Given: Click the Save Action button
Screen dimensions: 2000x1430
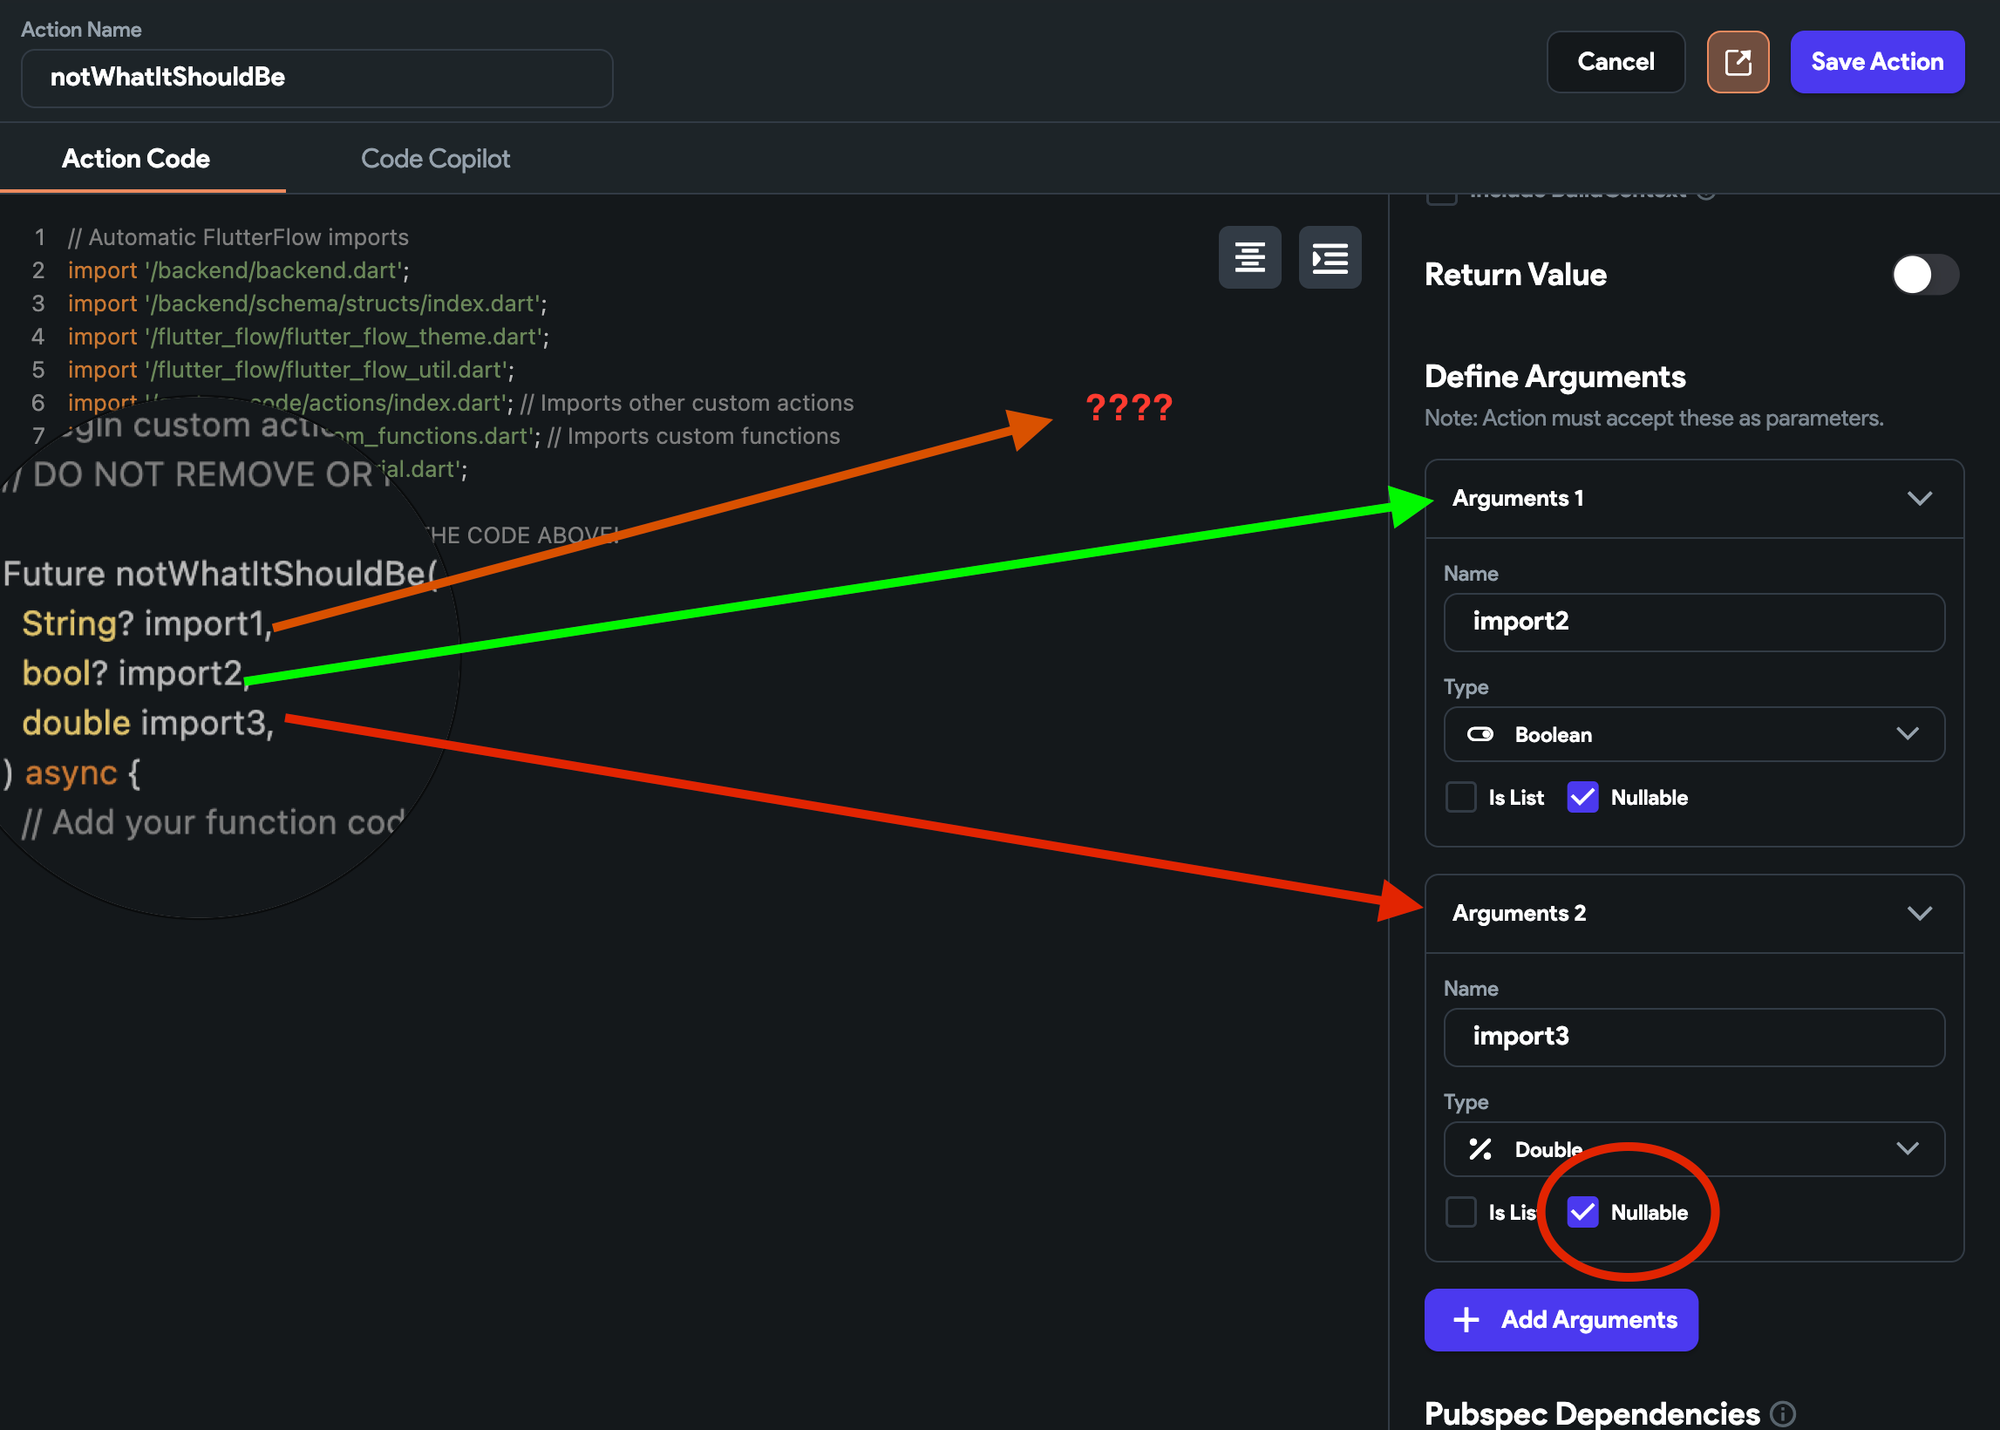Looking at the screenshot, I should click(x=1877, y=62).
